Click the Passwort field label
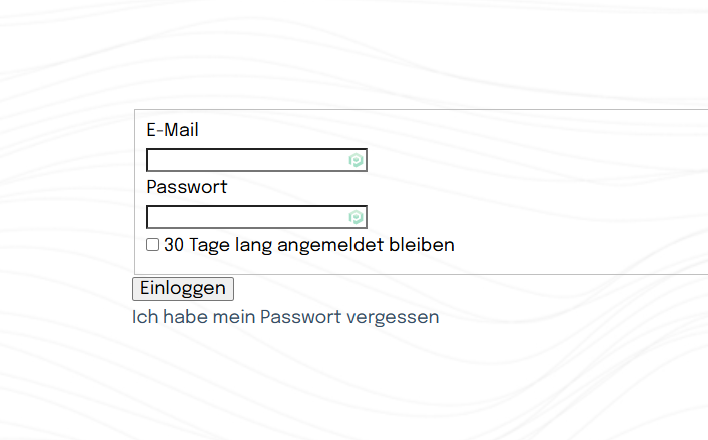 pyautogui.click(x=186, y=187)
